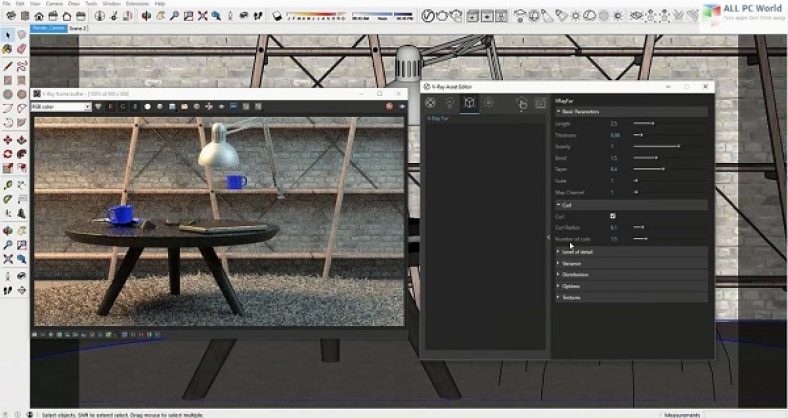Screen dimensions: 788x418
Task: Activate the Rotate tool
Action: tap(8, 154)
